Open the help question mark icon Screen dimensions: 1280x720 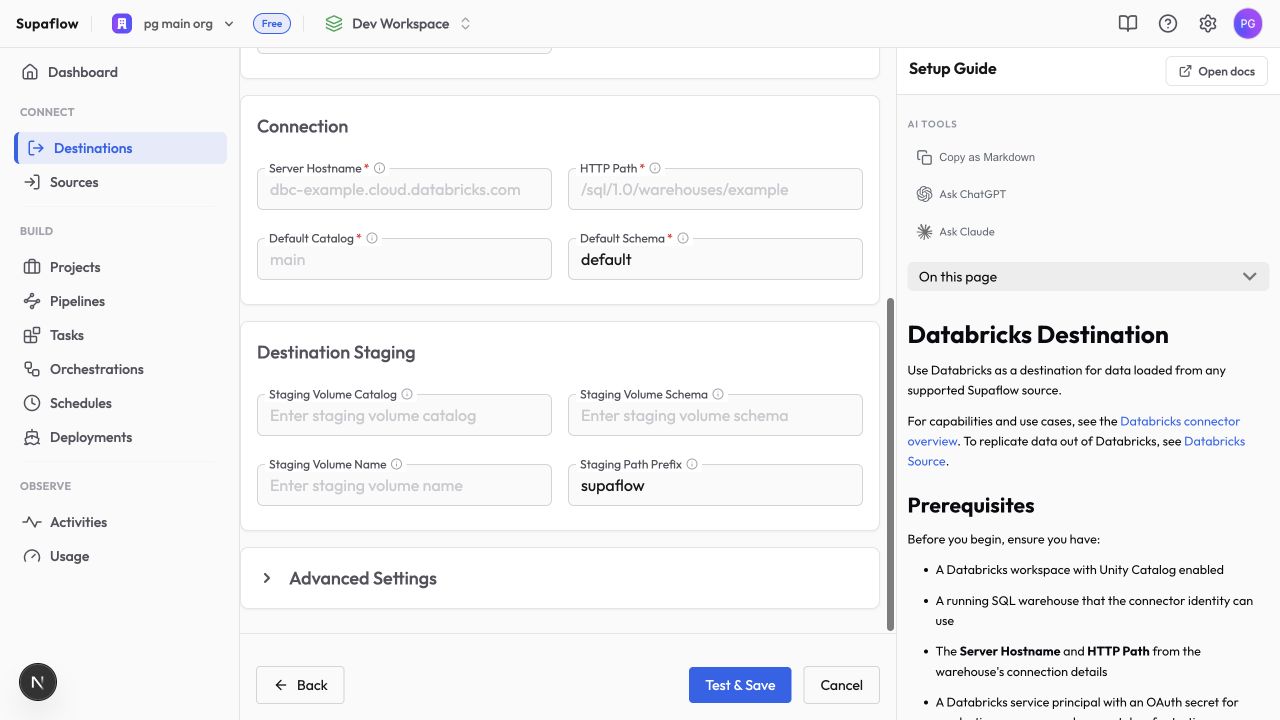pyautogui.click(x=1168, y=23)
